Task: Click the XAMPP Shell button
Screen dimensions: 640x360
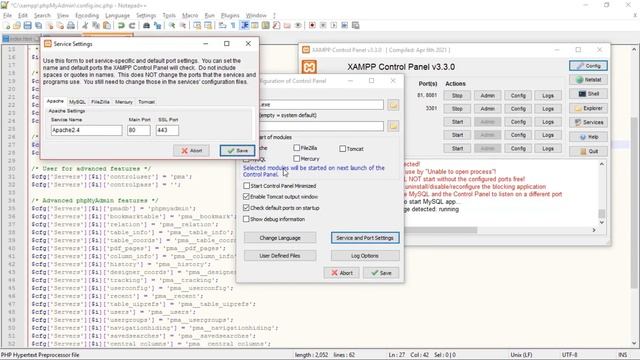Action: click(589, 94)
